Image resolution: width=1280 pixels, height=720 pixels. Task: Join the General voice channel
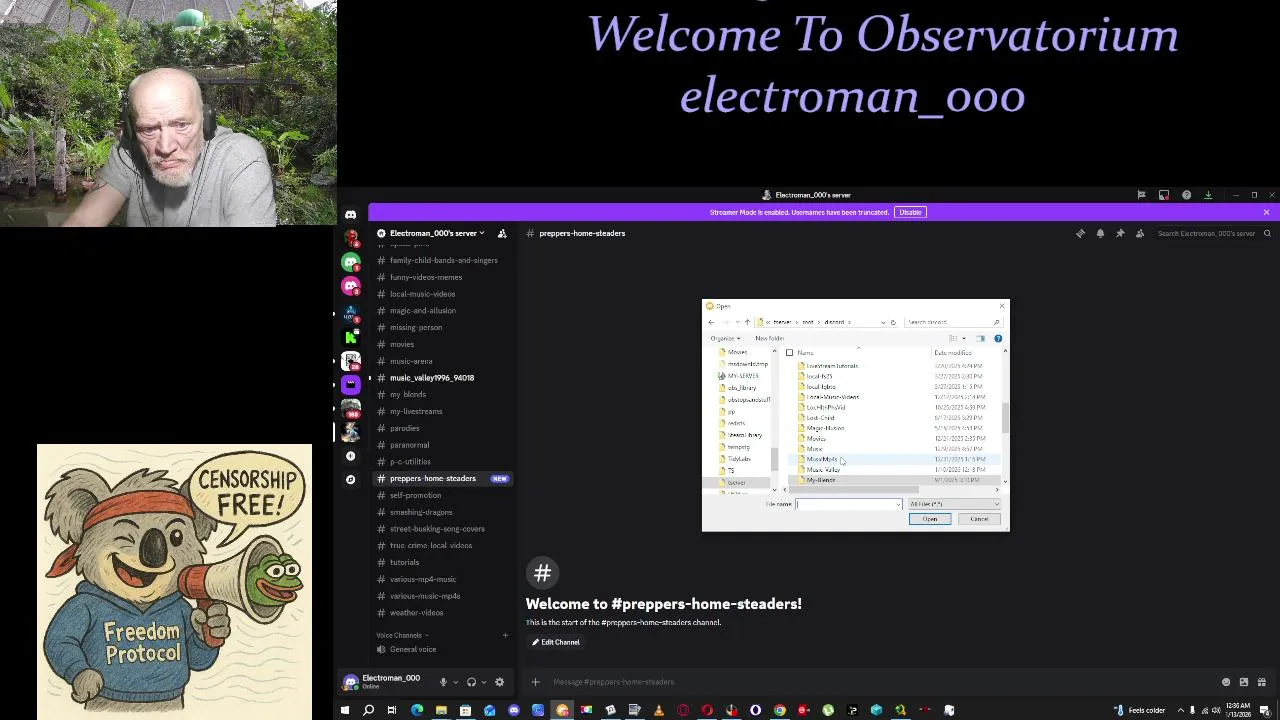413,649
